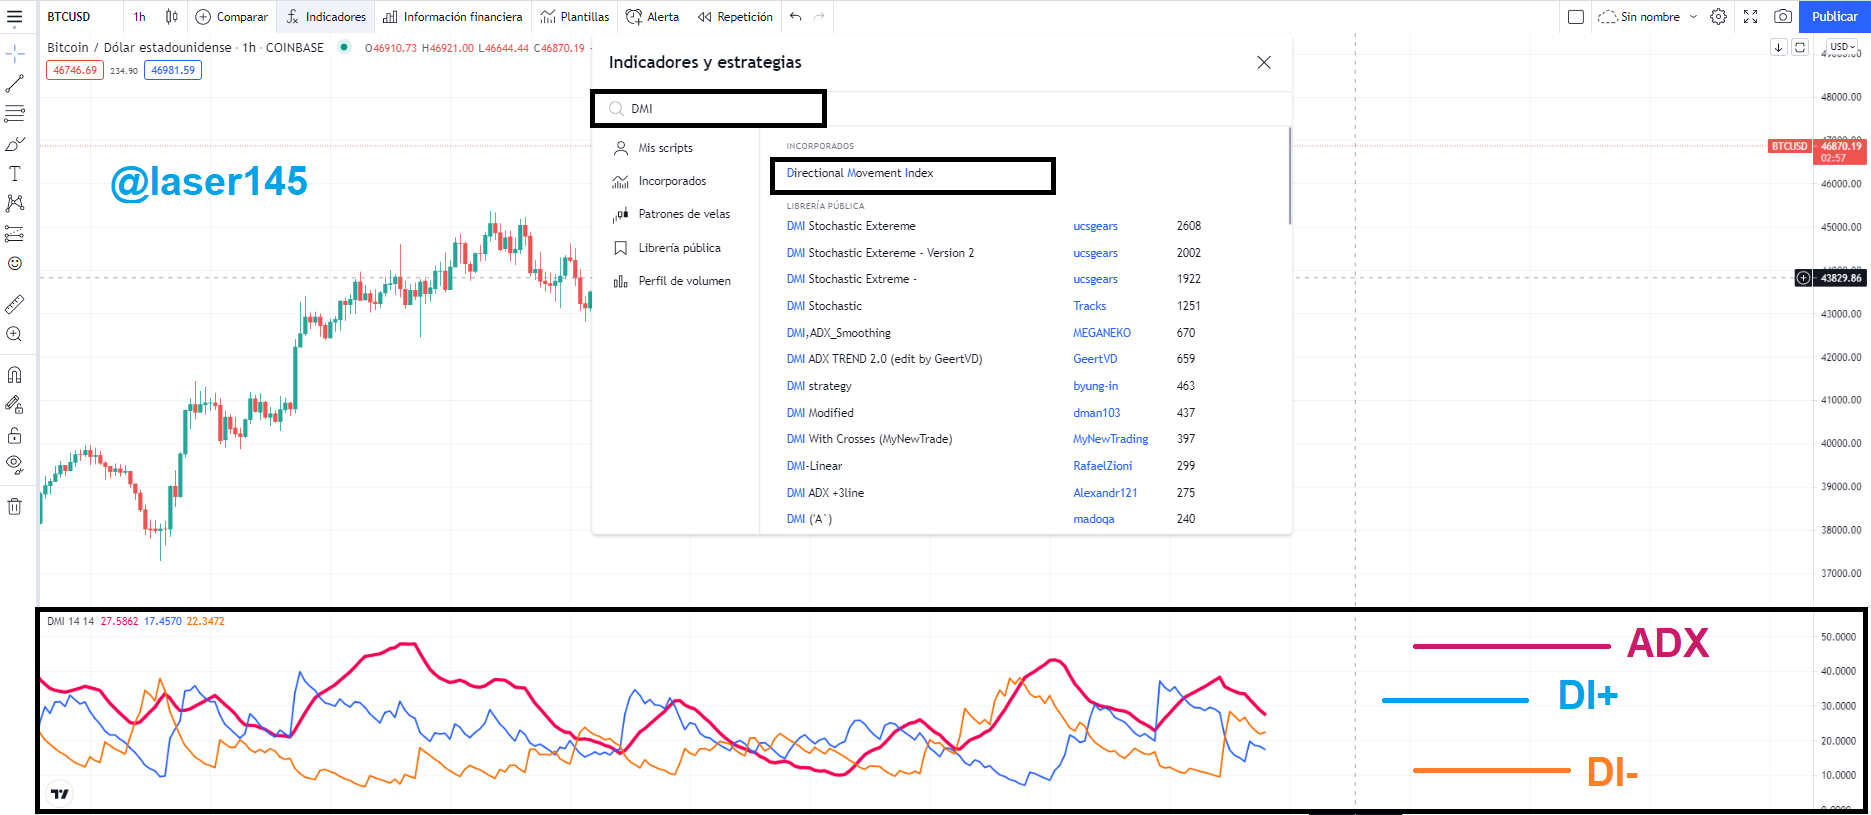The image size is (1871, 815).
Task: Open the USD currency dropdown
Action: coord(1842,47)
